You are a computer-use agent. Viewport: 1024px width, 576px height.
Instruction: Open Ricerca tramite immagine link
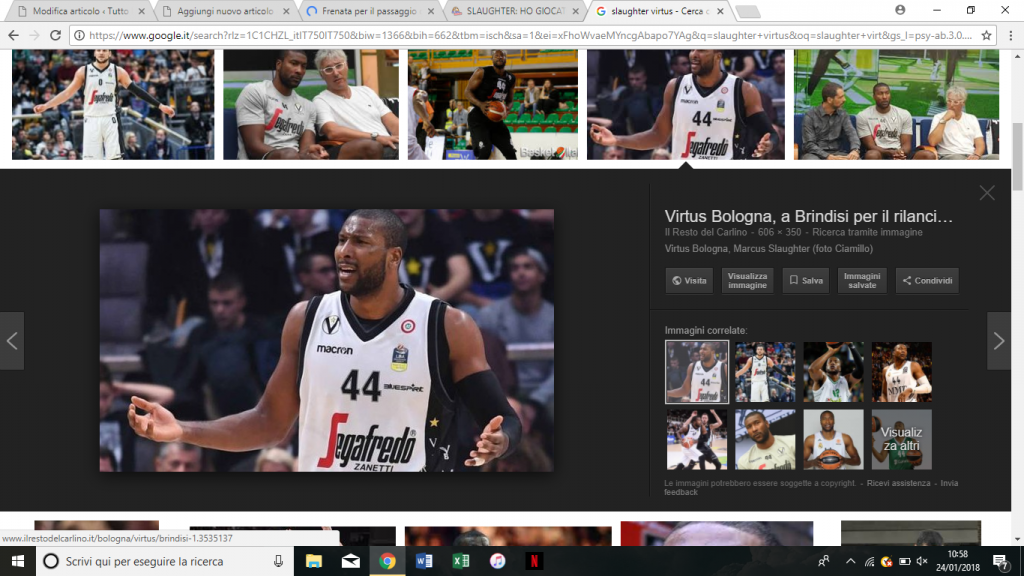click(867, 232)
